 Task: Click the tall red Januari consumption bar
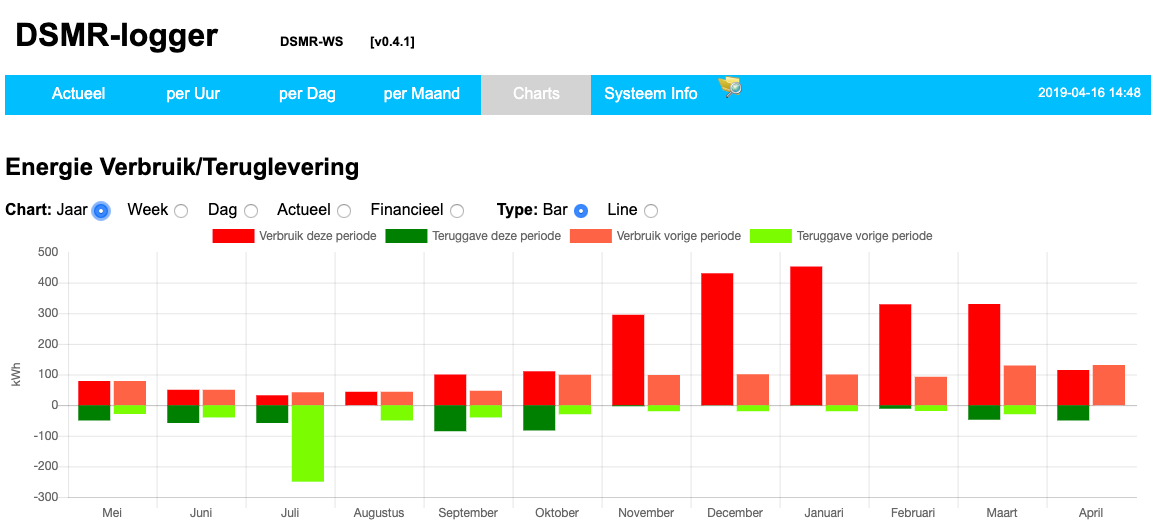(806, 335)
